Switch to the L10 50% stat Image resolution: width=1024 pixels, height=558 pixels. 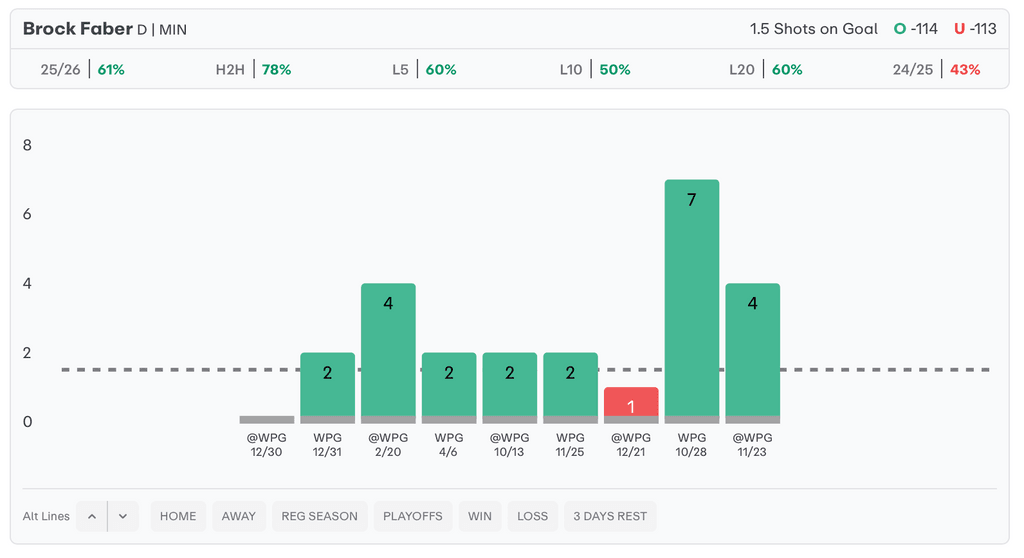[595, 70]
